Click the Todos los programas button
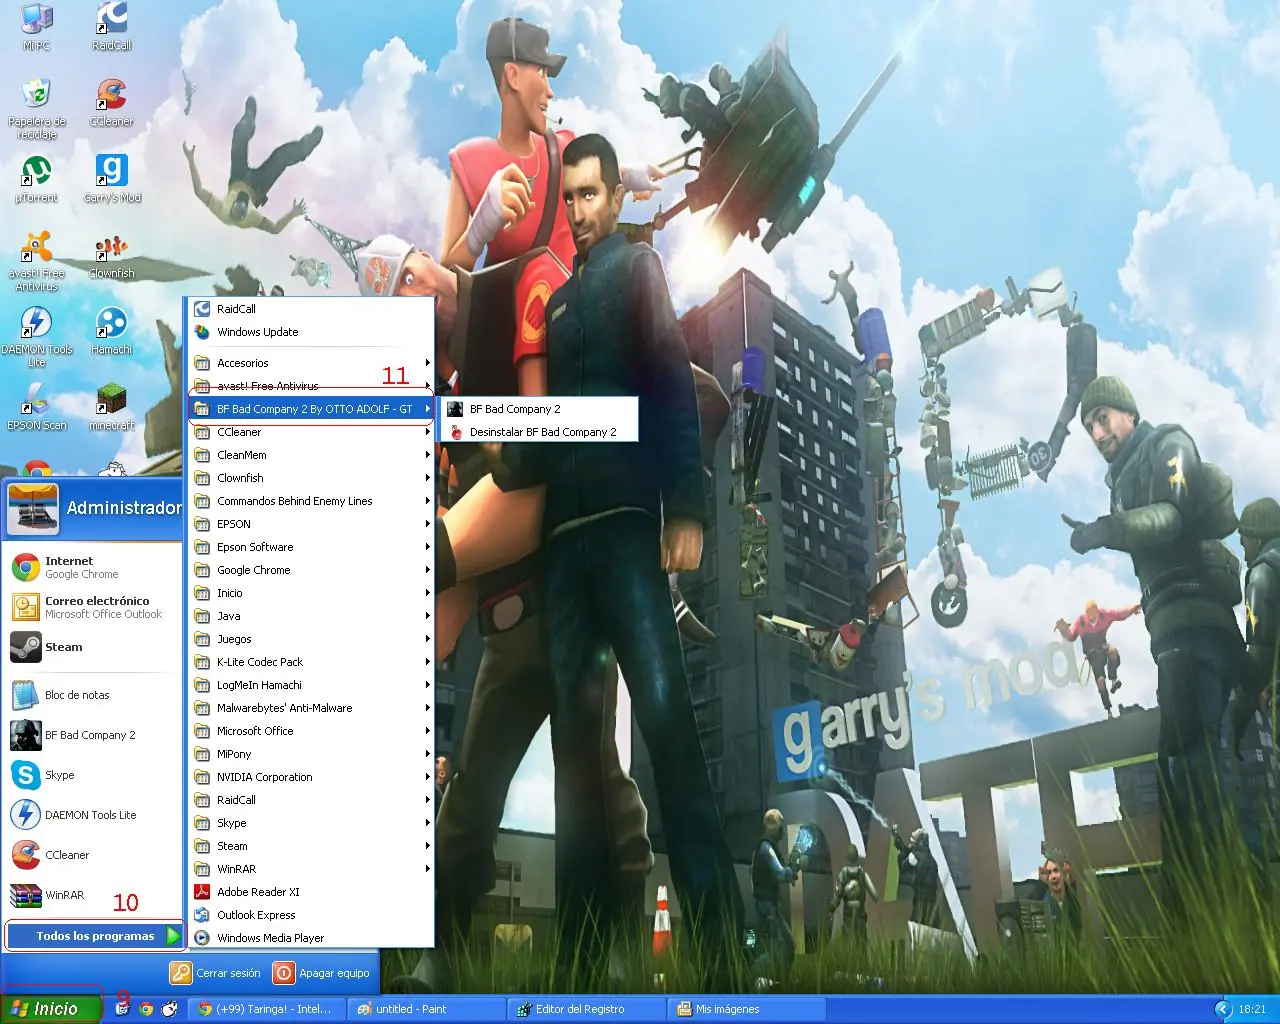1280x1024 pixels. [x=95, y=936]
